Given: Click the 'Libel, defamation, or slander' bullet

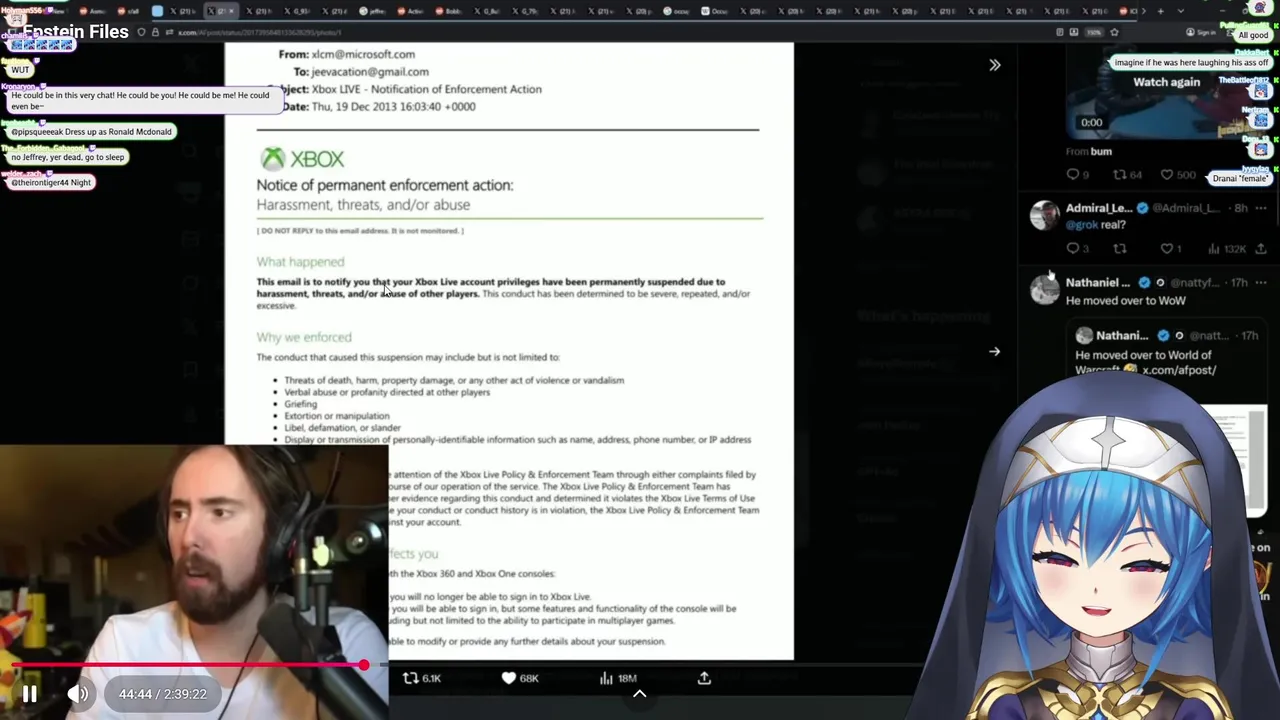Looking at the screenshot, I should (x=342, y=428).
